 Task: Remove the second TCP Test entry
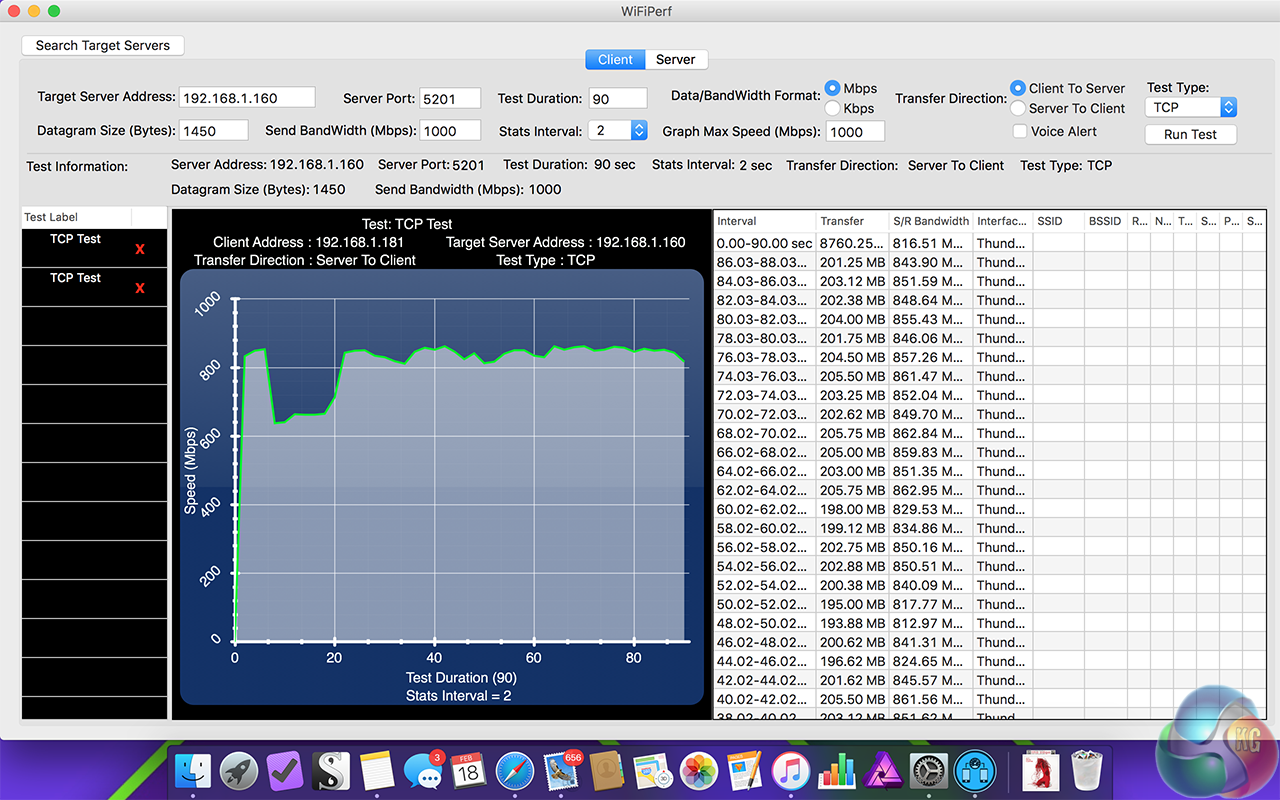[x=139, y=288]
